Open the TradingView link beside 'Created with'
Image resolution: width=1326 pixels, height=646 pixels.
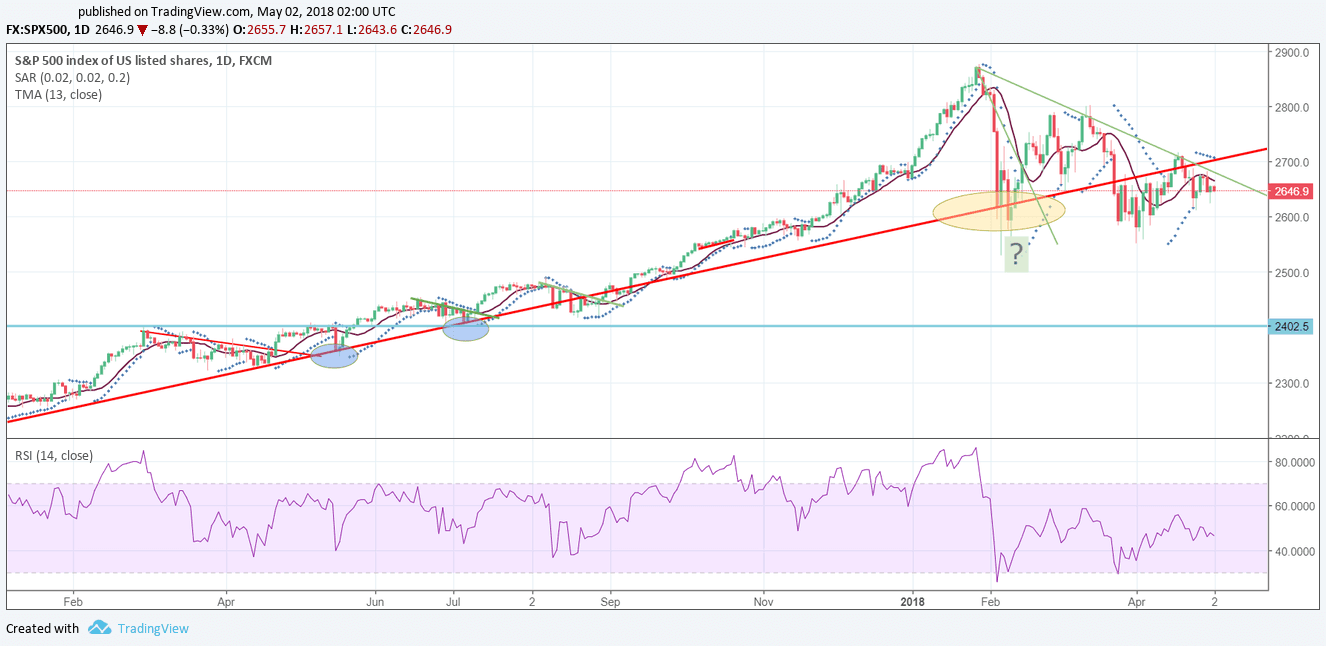point(152,629)
